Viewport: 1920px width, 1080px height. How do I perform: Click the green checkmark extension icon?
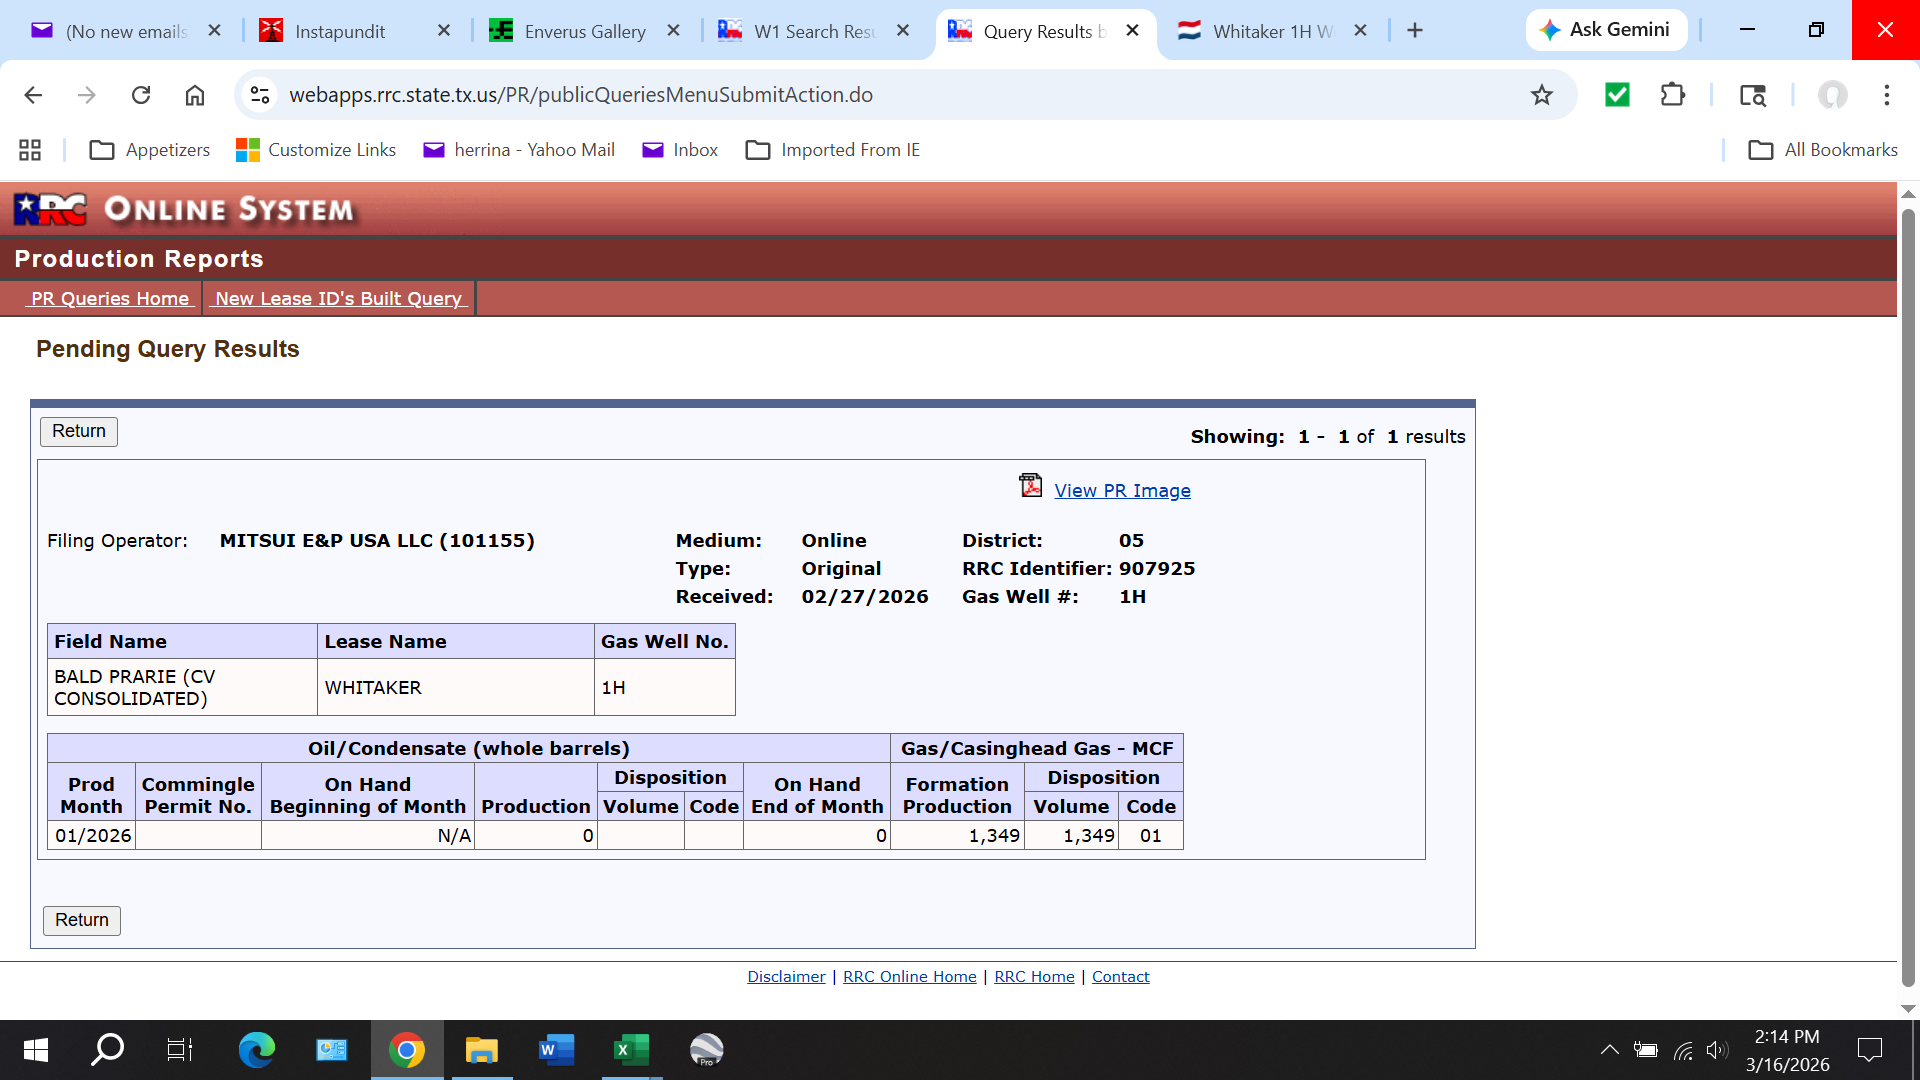click(1617, 95)
